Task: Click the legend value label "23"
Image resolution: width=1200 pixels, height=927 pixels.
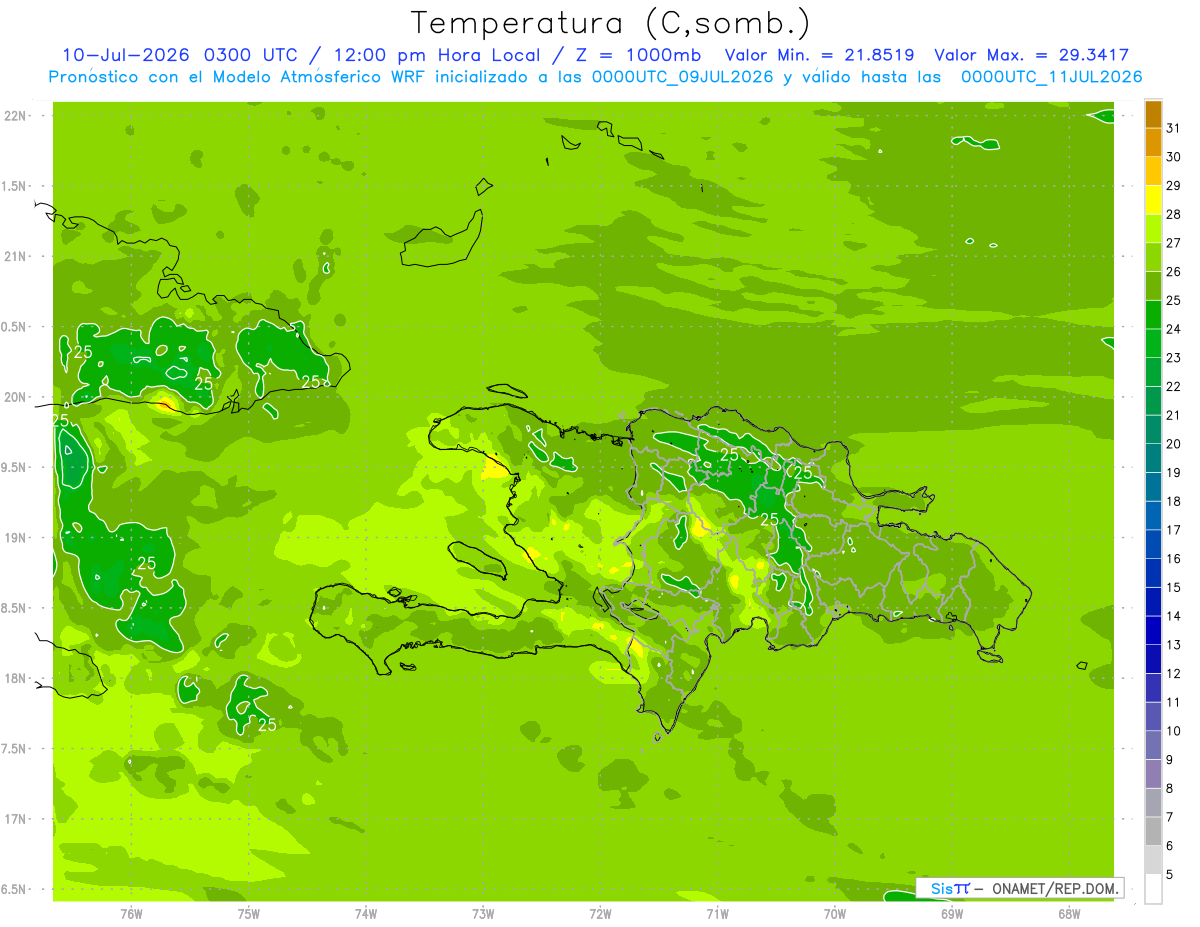Action: point(1173,358)
